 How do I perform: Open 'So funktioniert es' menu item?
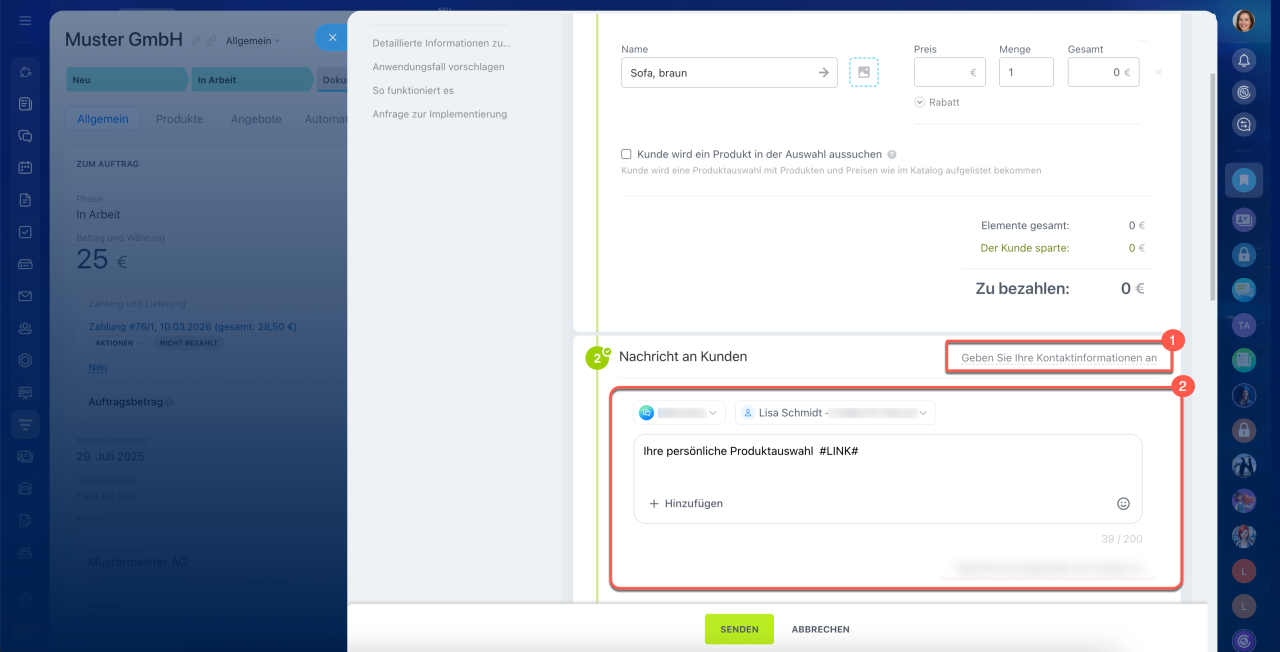pyautogui.click(x=412, y=90)
